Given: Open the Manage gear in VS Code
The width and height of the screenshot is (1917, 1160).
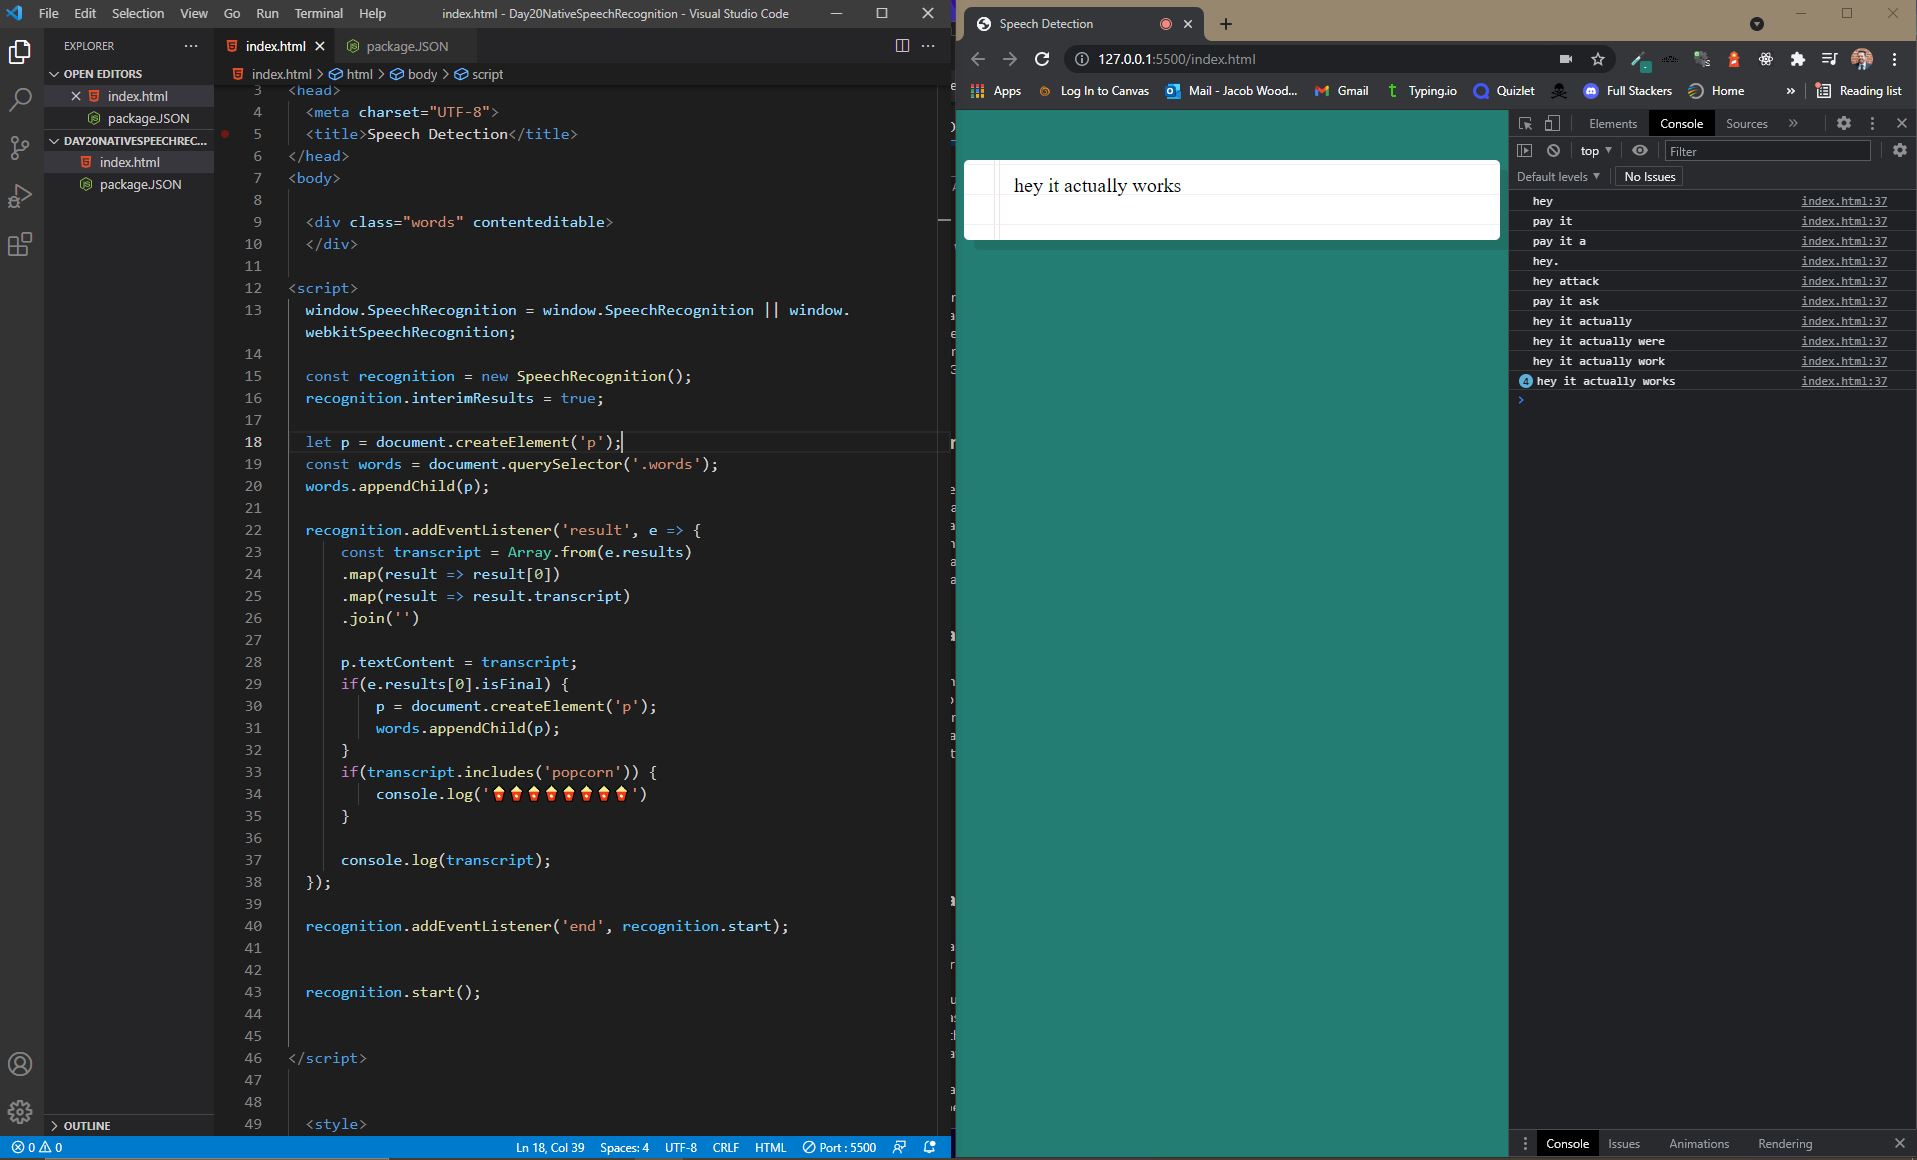Looking at the screenshot, I should click(x=20, y=1111).
